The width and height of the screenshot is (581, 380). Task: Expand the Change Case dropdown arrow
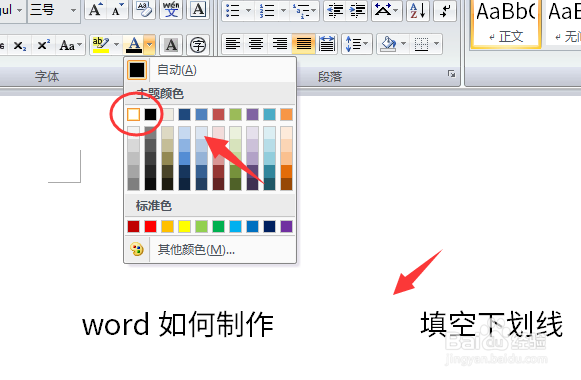click(x=79, y=45)
